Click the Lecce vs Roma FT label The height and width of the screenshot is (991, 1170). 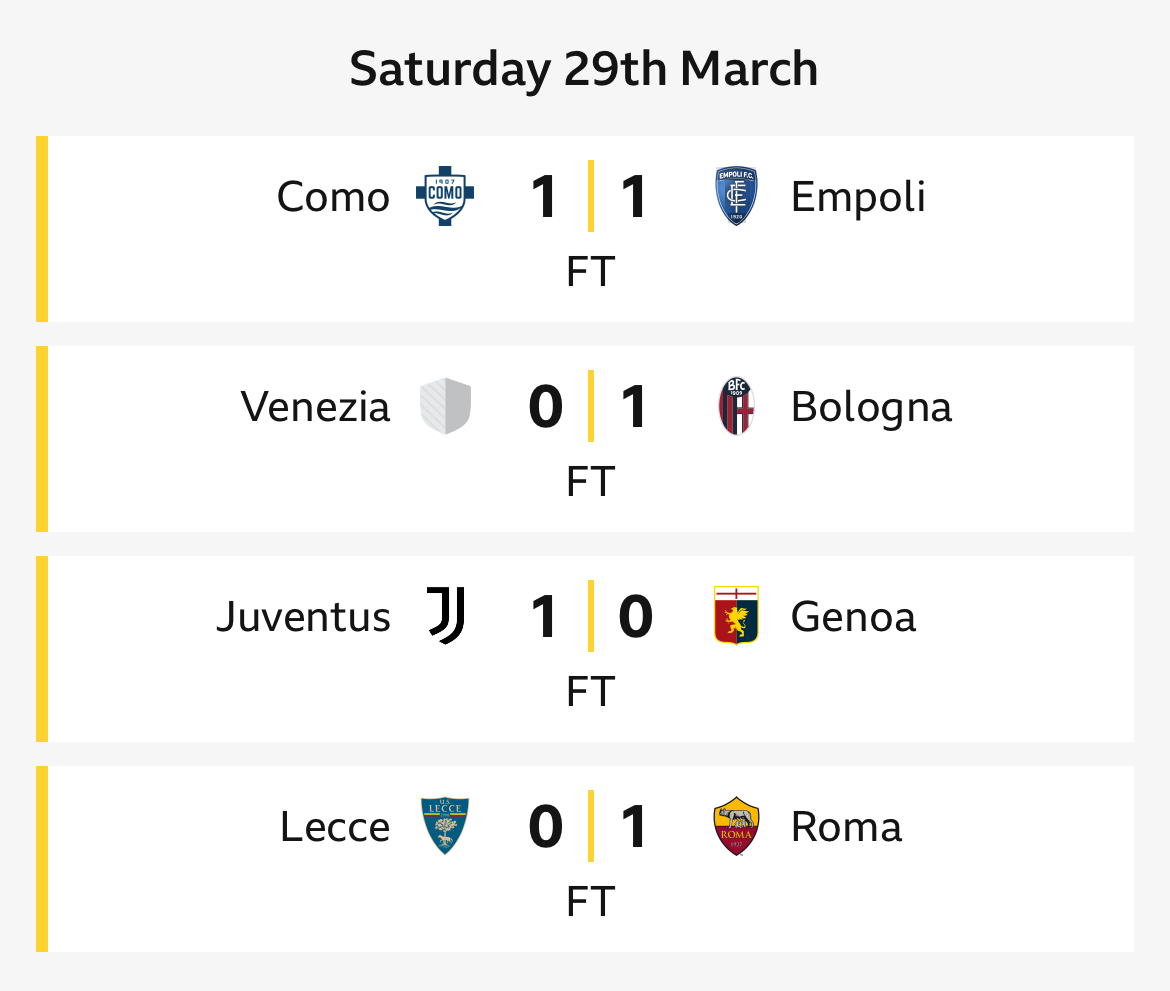click(591, 901)
